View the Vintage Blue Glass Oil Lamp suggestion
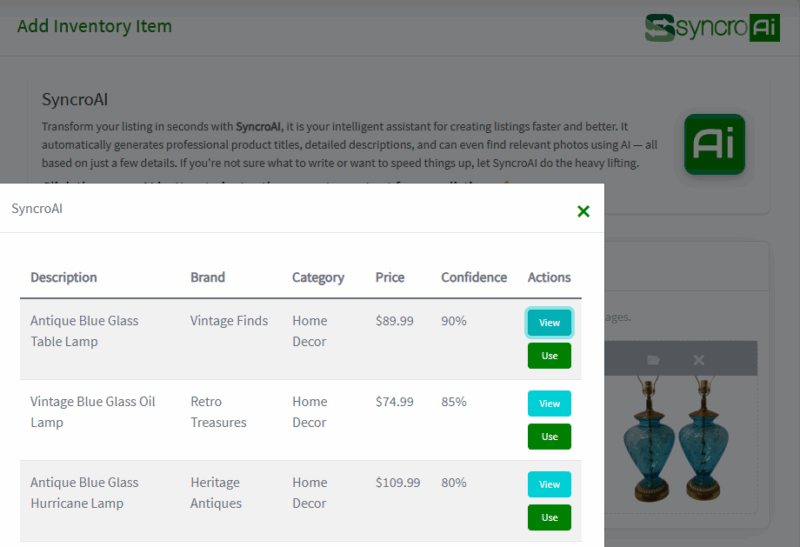Image resolution: width=800 pixels, height=547 pixels. coord(549,403)
